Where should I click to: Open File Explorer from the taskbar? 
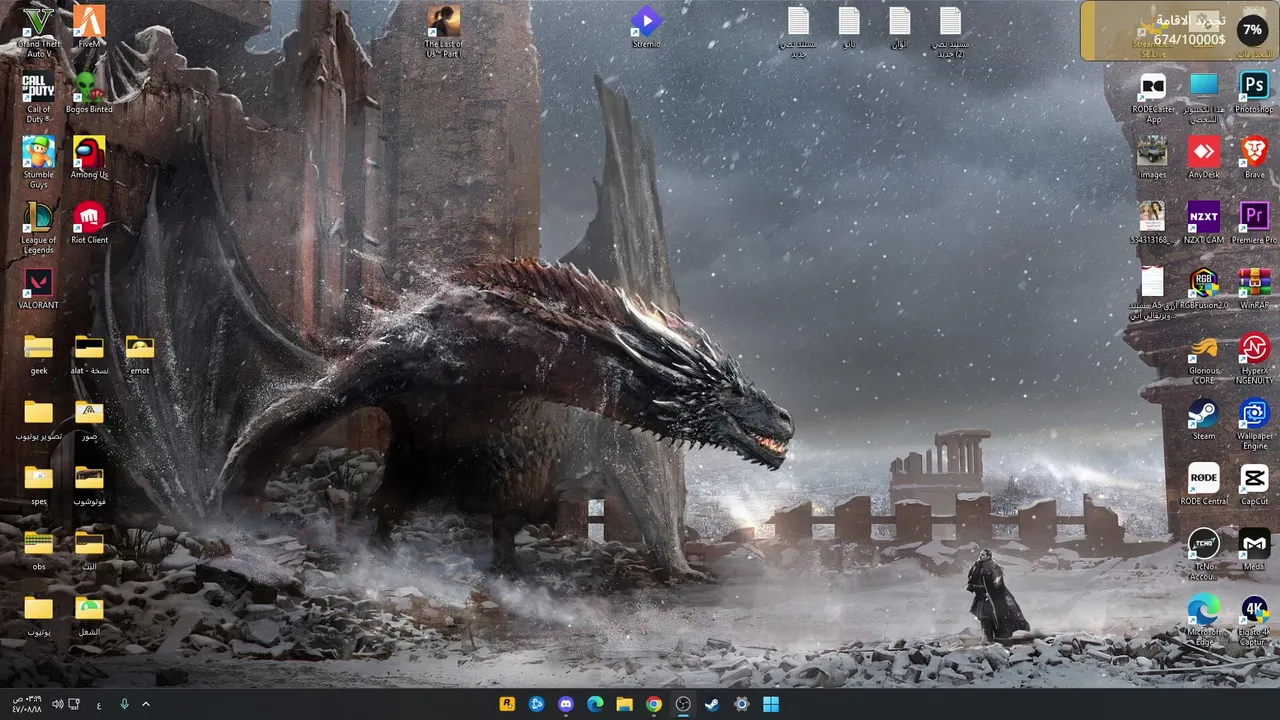pyautogui.click(x=624, y=704)
